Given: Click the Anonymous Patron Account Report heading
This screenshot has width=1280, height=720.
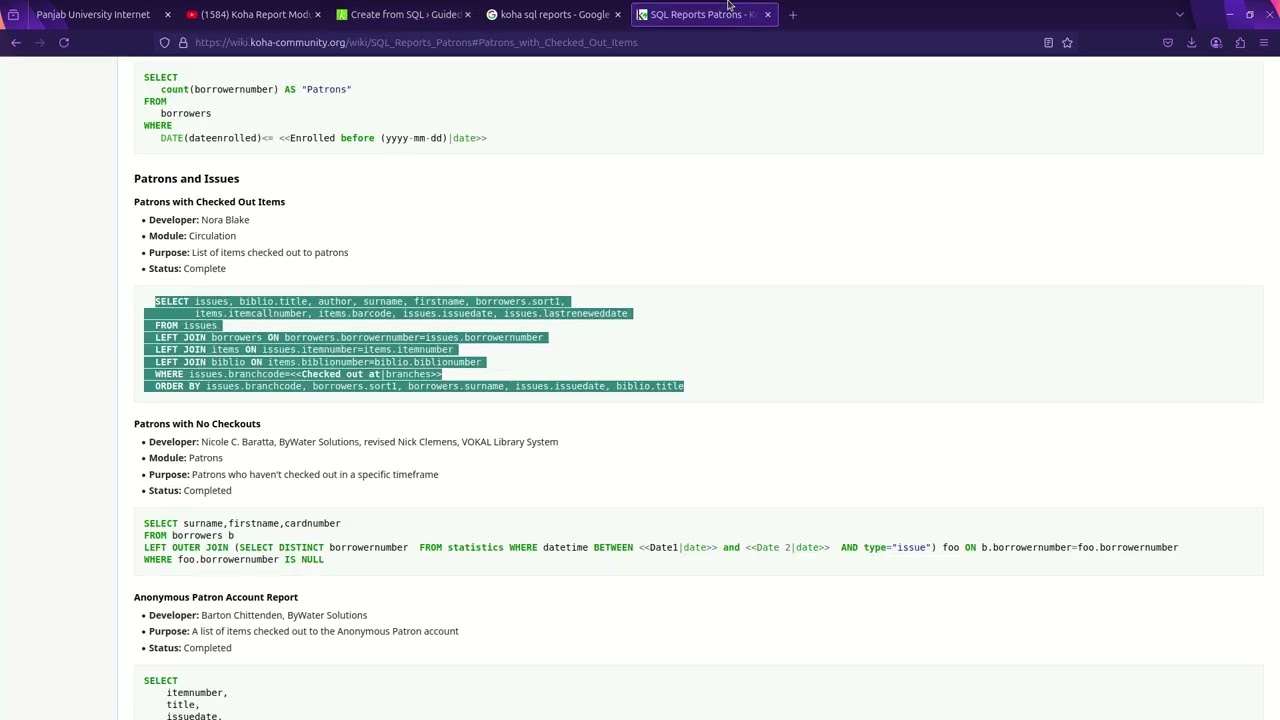Looking at the screenshot, I should [216, 597].
